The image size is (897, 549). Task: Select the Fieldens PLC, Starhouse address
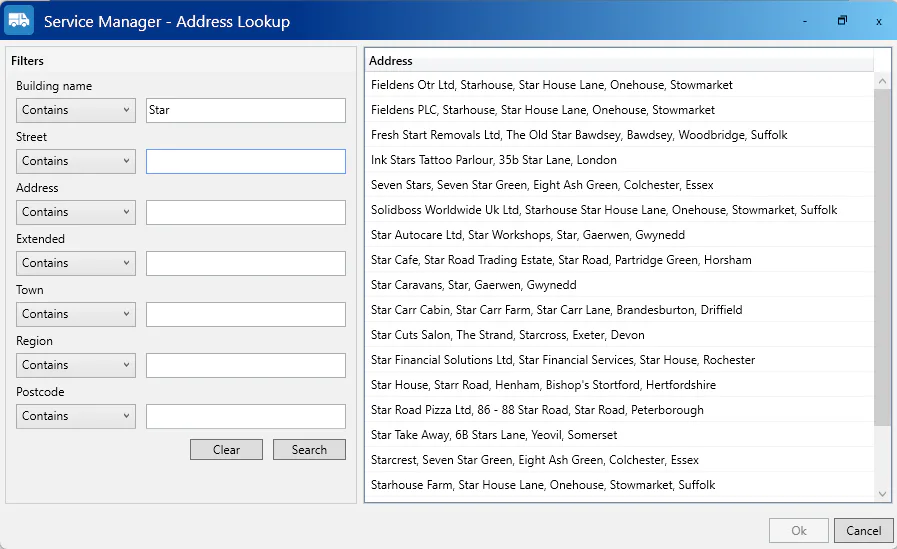(620, 110)
